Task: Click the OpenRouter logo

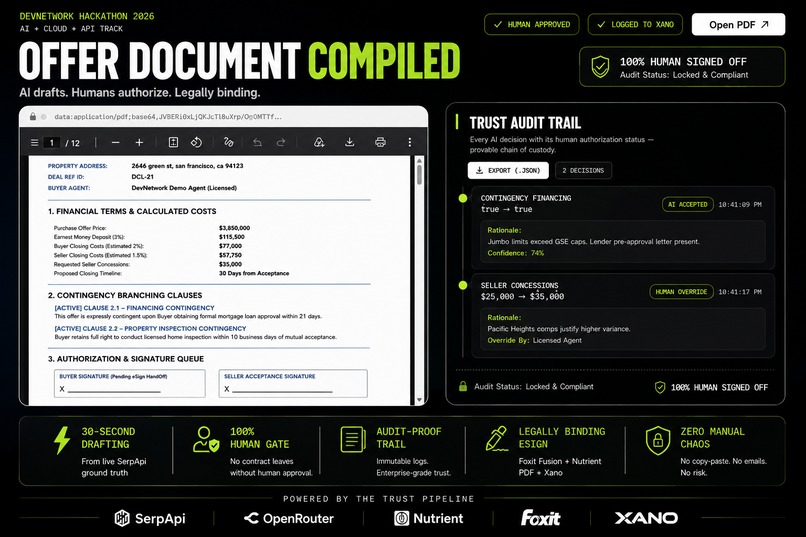Action: pyautogui.click(x=289, y=519)
